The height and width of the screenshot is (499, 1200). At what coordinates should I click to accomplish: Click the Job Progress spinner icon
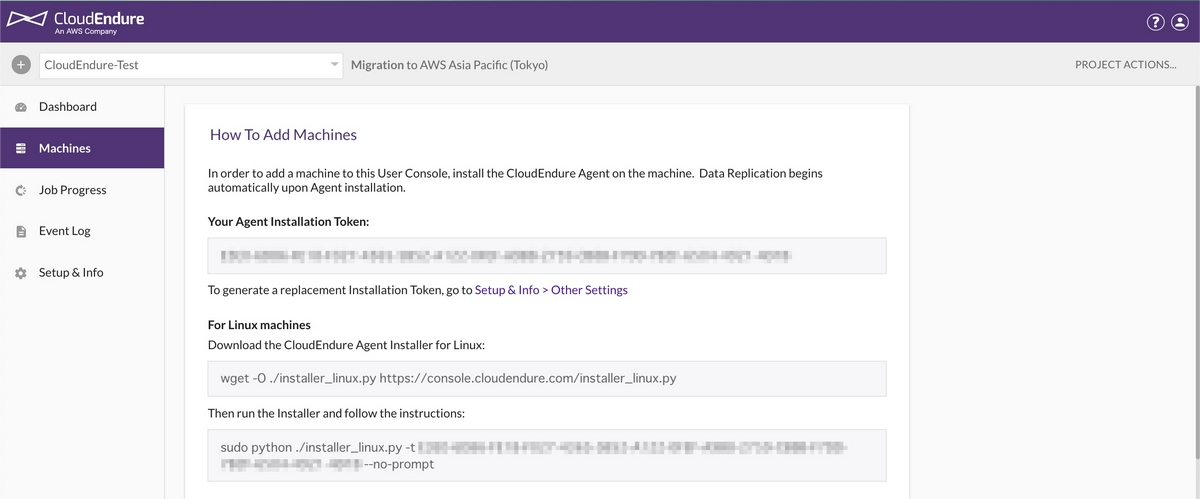pyautogui.click(x=20, y=190)
